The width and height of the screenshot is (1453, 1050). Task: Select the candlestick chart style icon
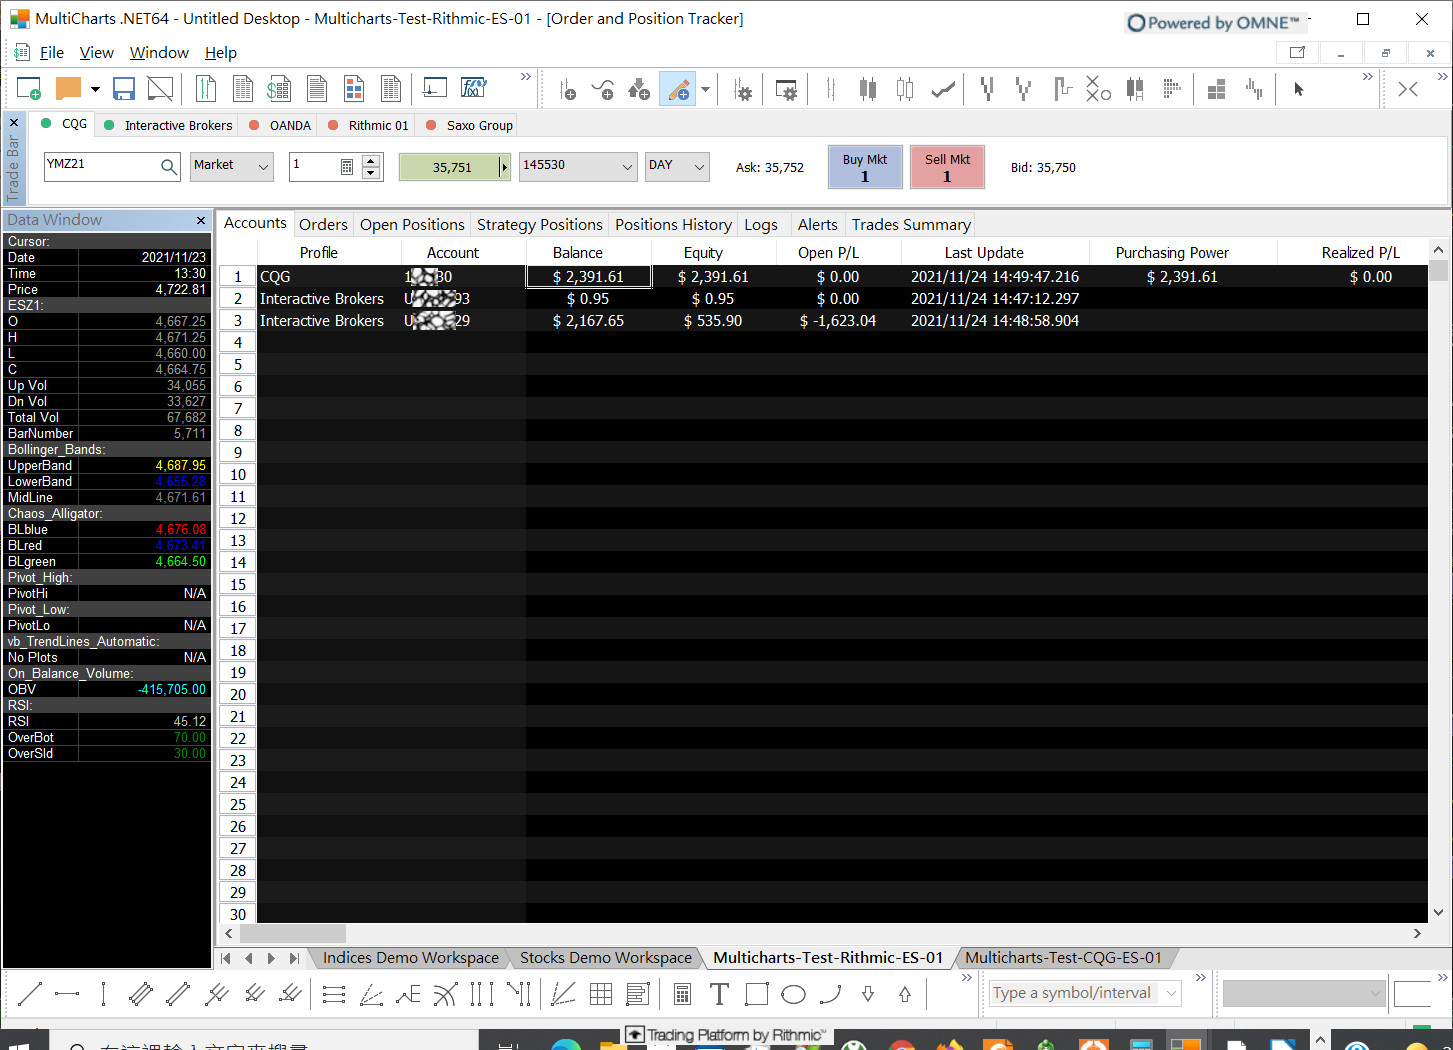[x=868, y=90]
